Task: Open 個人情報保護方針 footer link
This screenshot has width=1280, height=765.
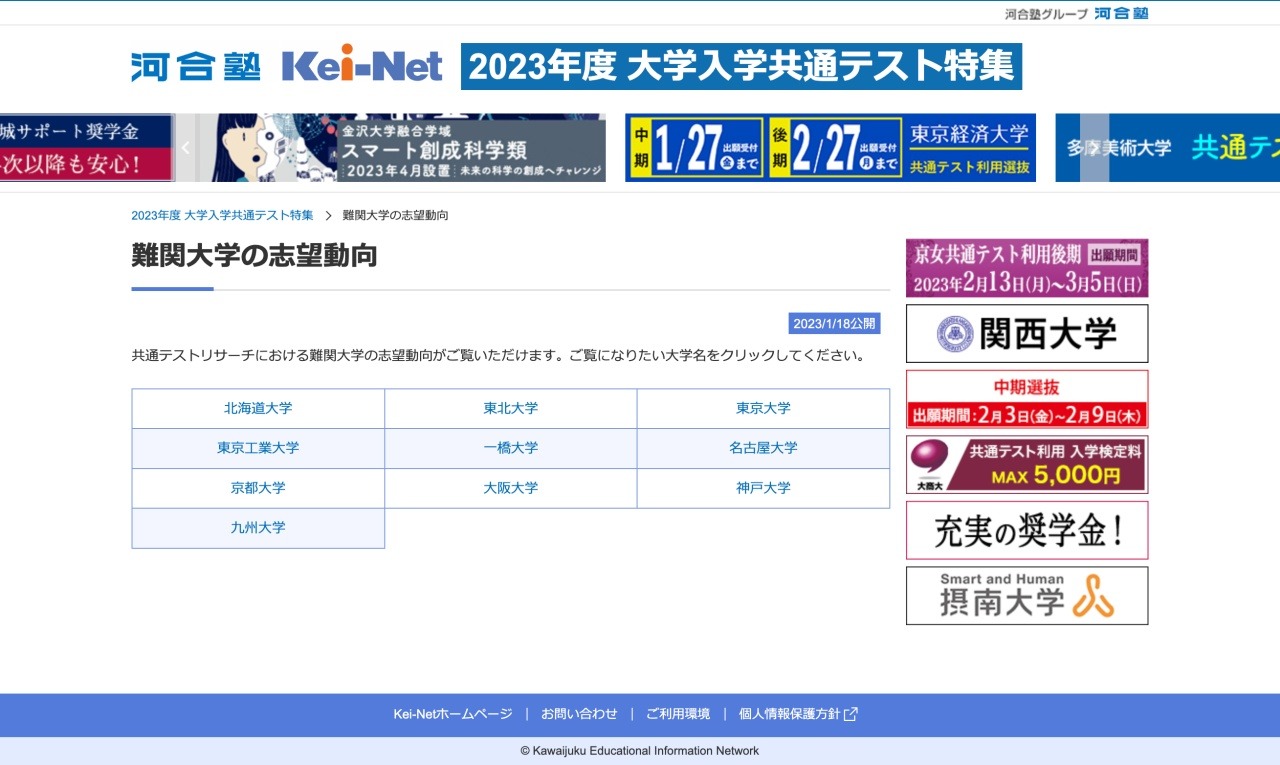Action: pyautogui.click(x=790, y=714)
